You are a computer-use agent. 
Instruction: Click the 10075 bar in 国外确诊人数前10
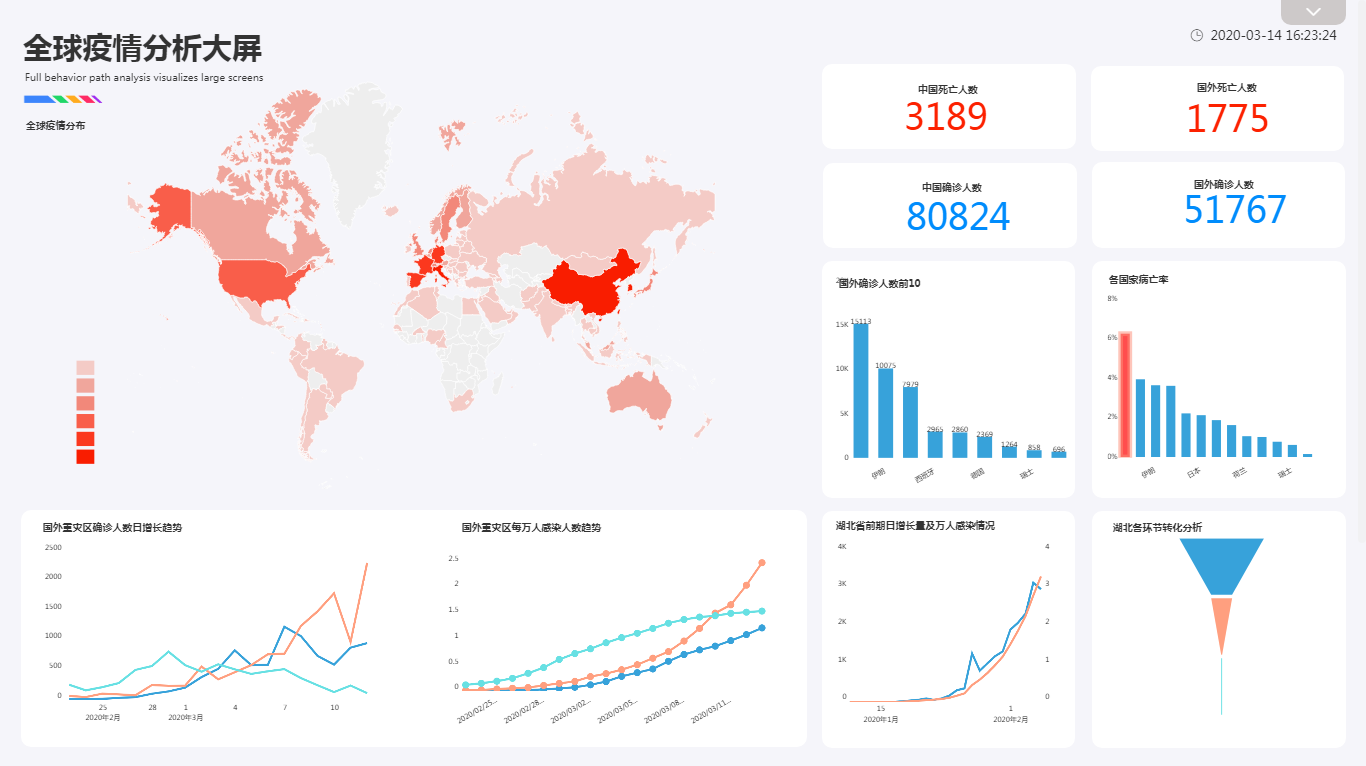pyautogui.click(x=885, y=412)
